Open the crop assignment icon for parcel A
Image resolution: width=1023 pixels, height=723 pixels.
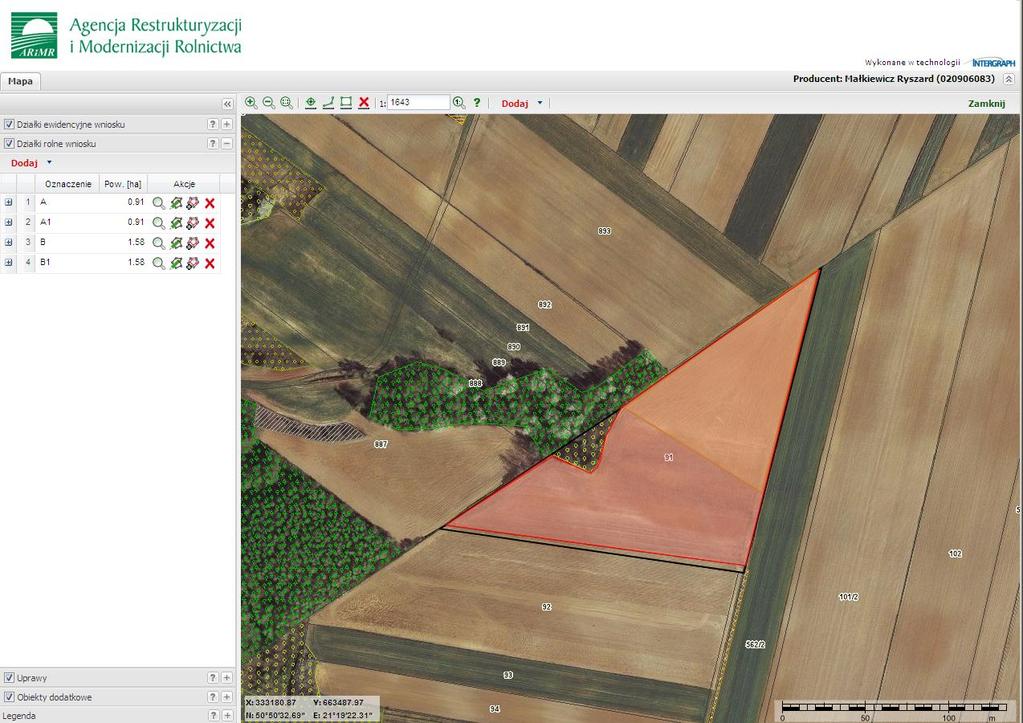[192, 204]
